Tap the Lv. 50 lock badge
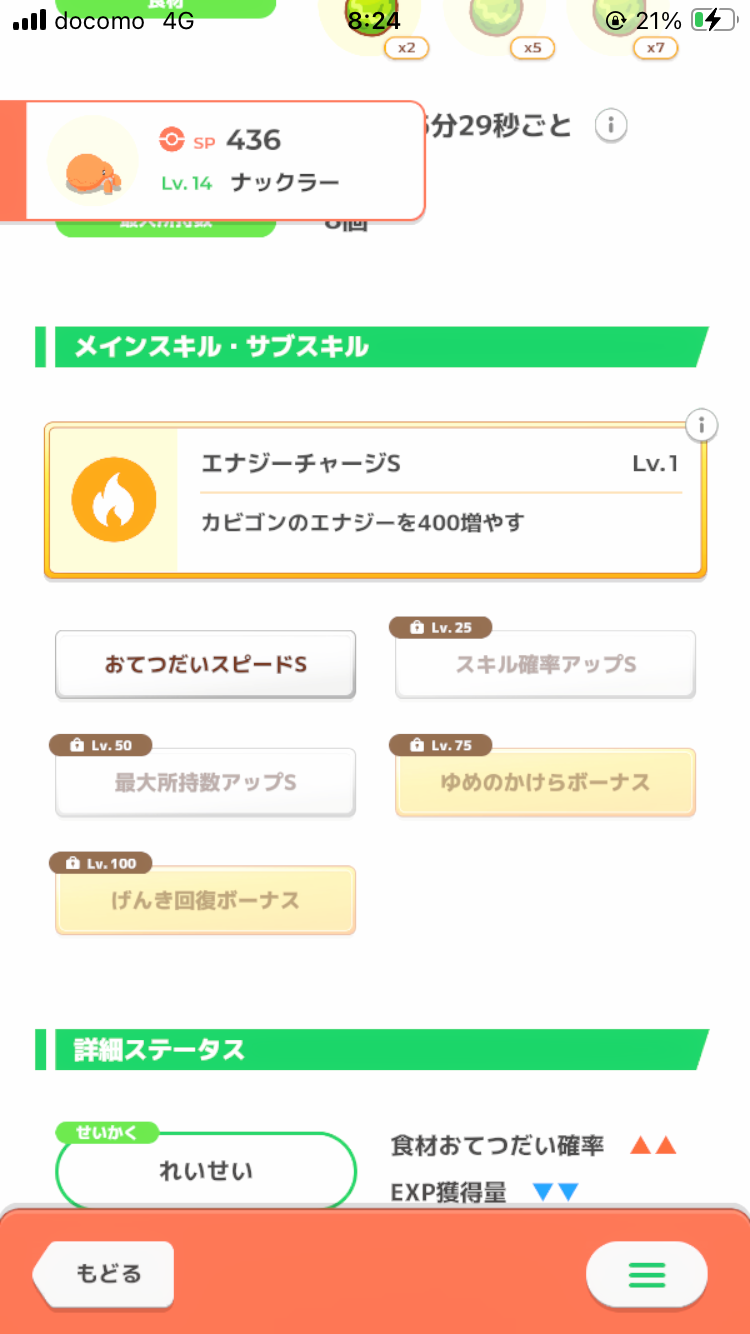750x1334 pixels. click(x=100, y=745)
